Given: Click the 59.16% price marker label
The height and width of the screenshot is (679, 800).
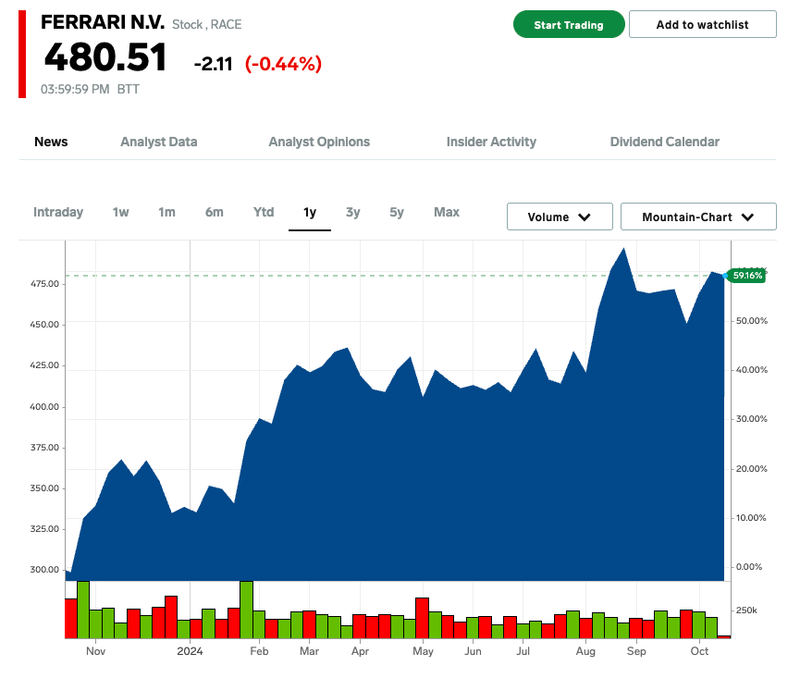Looking at the screenshot, I should point(747,275).
